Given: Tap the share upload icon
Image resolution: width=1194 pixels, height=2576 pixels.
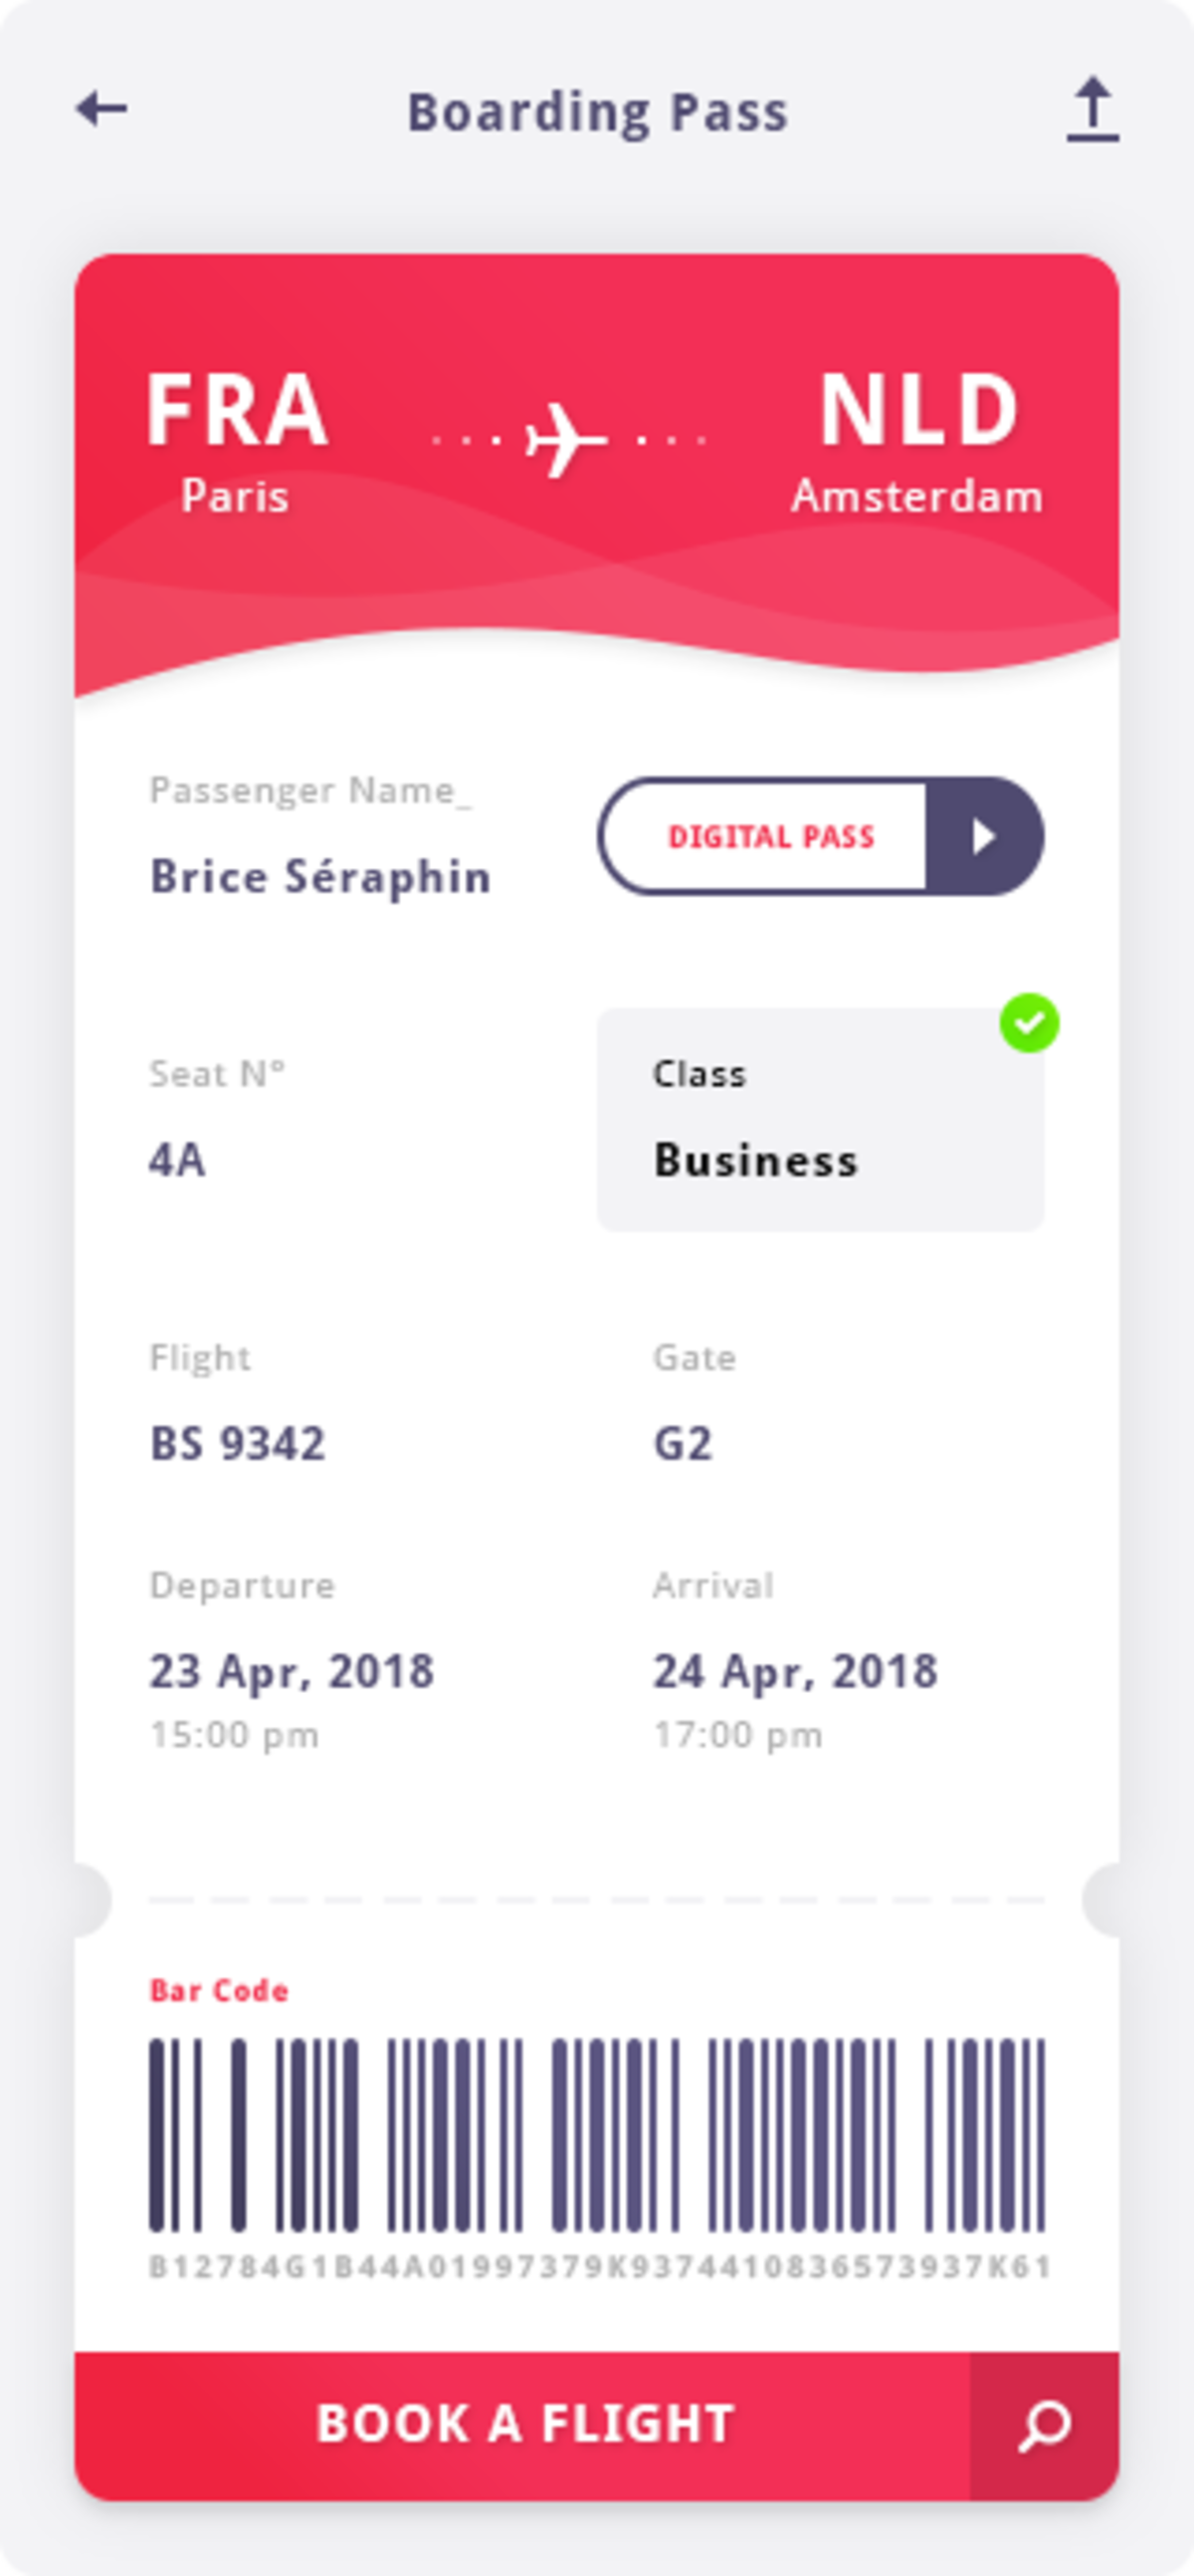Looking at the screenshot, I should [1092, 109].
